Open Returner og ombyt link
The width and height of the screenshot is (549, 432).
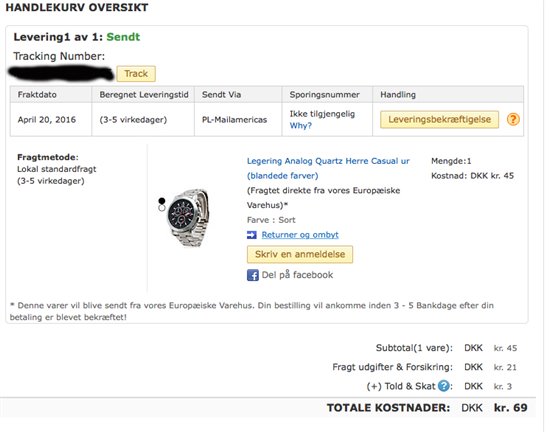pyautogui.click(x=300, y=235)
